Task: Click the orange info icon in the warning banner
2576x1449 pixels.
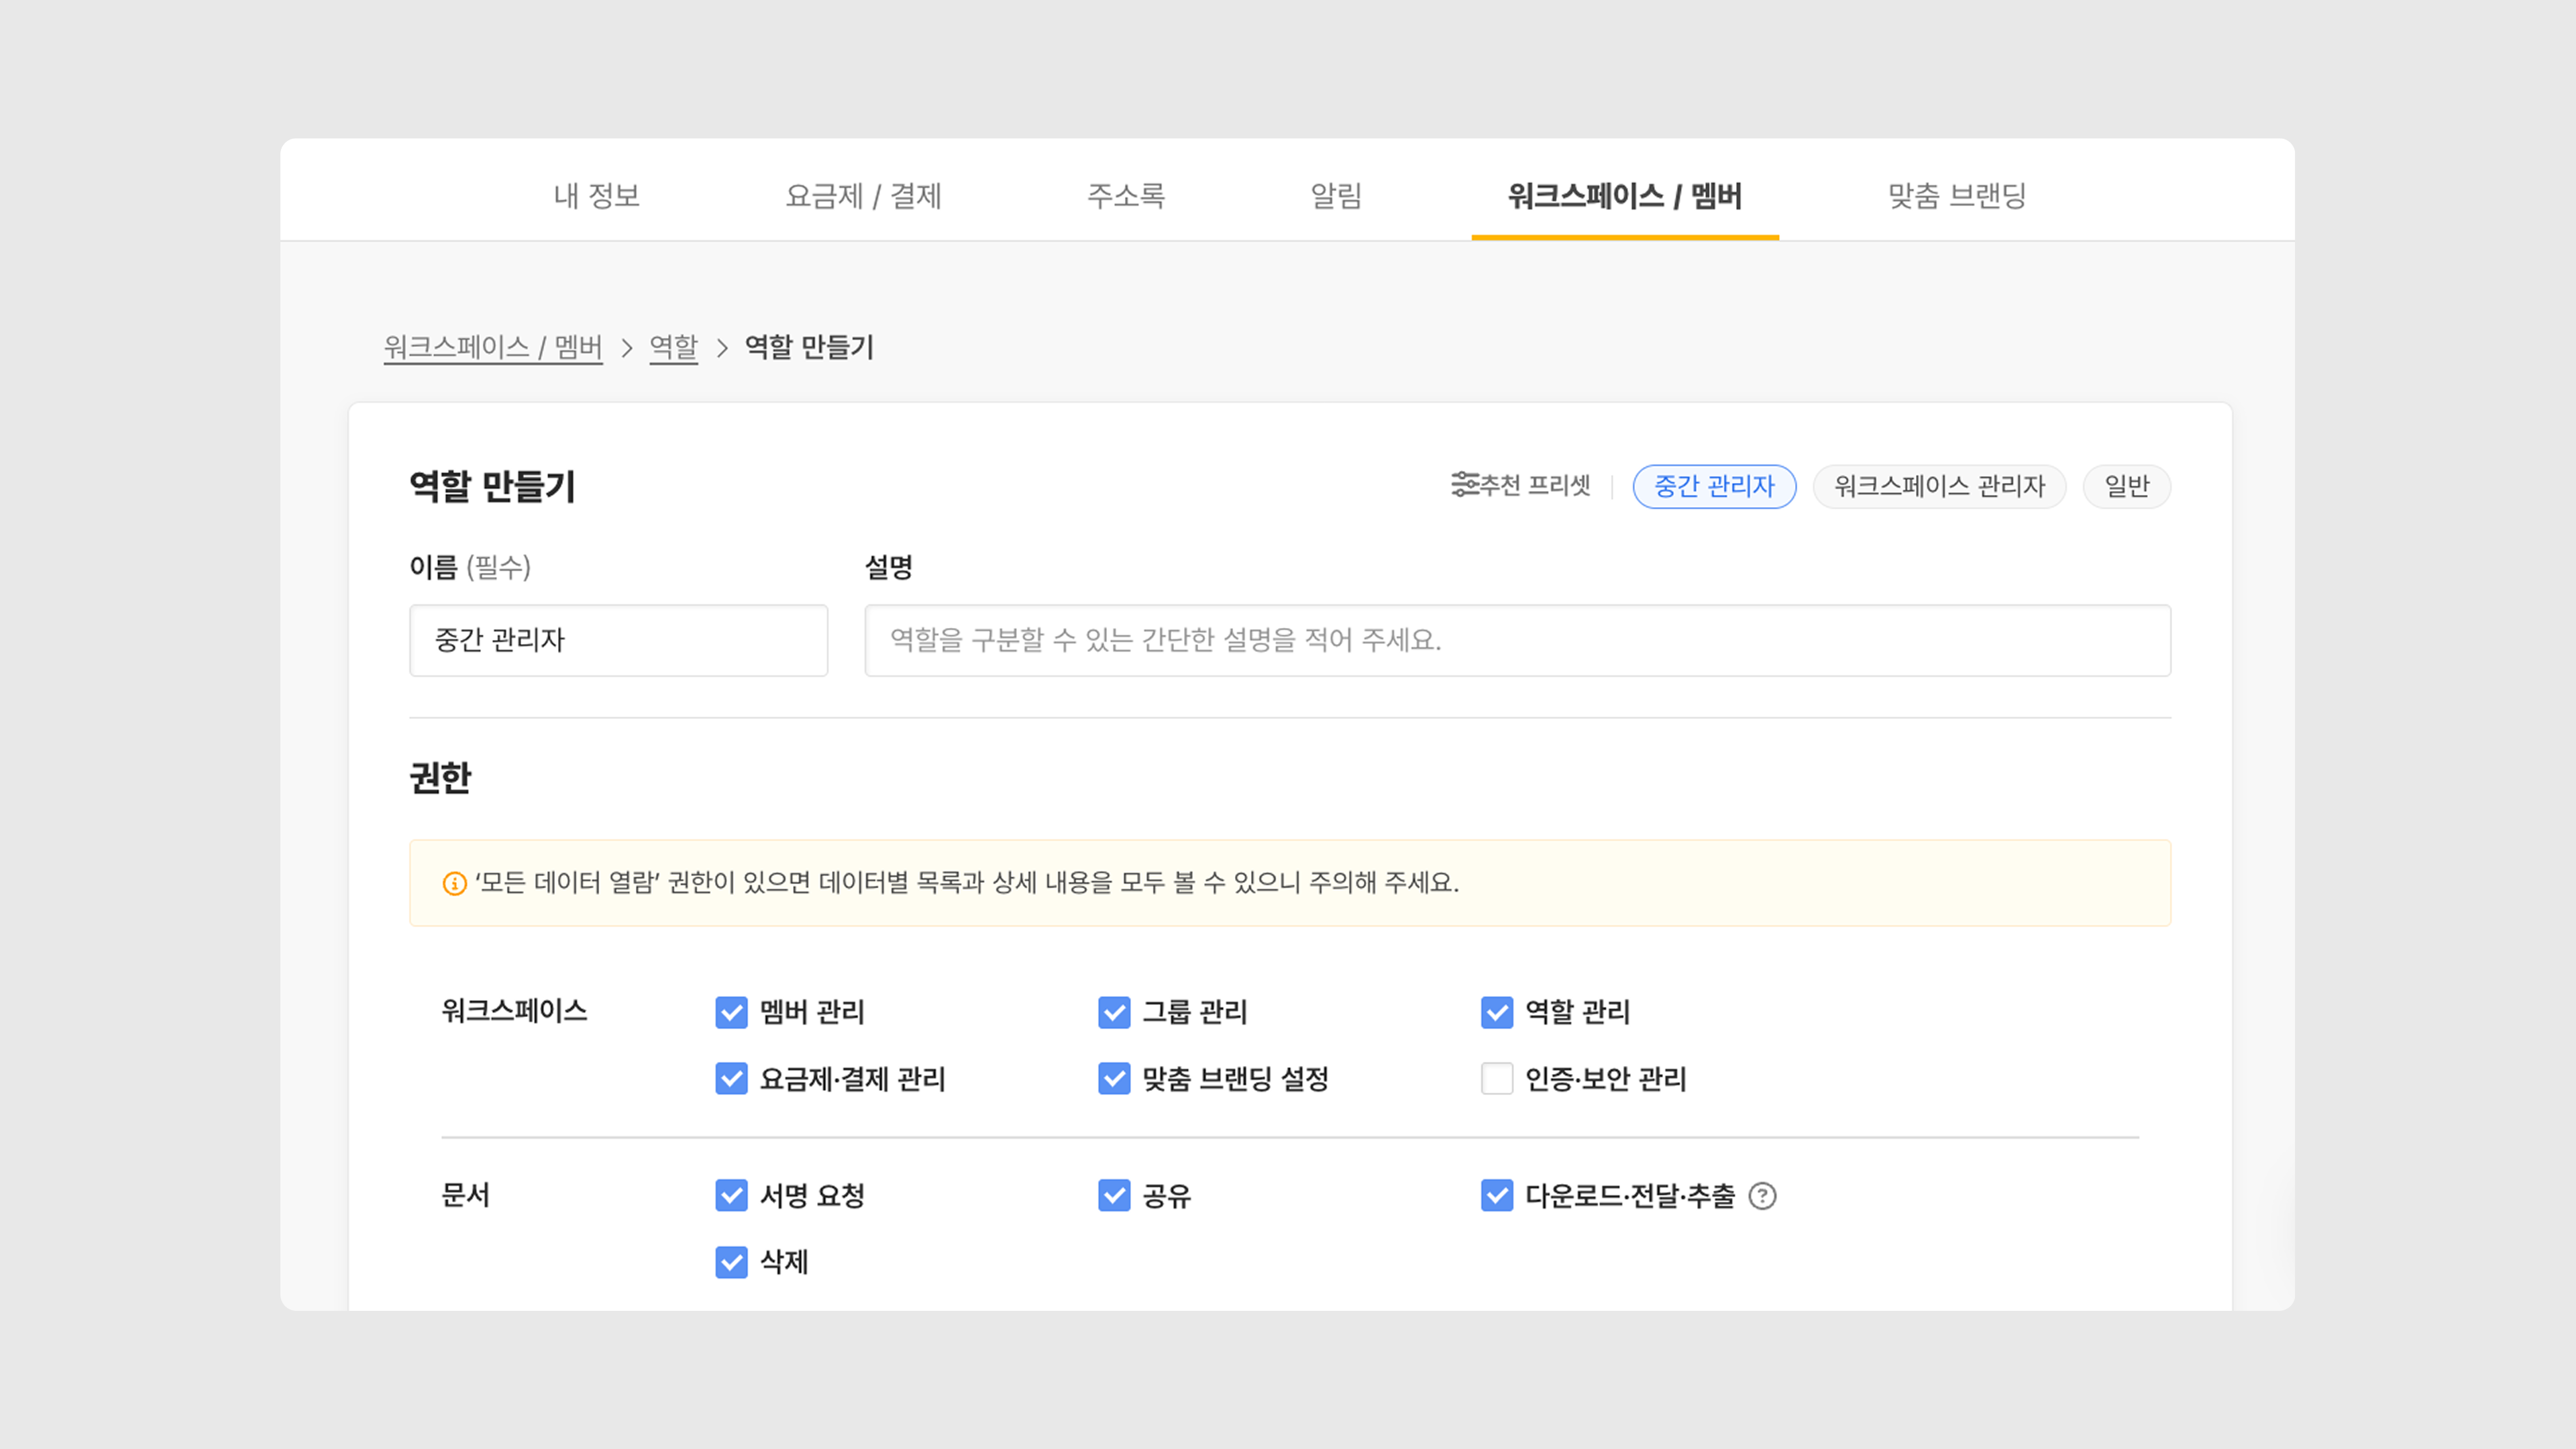Action: 454,883
